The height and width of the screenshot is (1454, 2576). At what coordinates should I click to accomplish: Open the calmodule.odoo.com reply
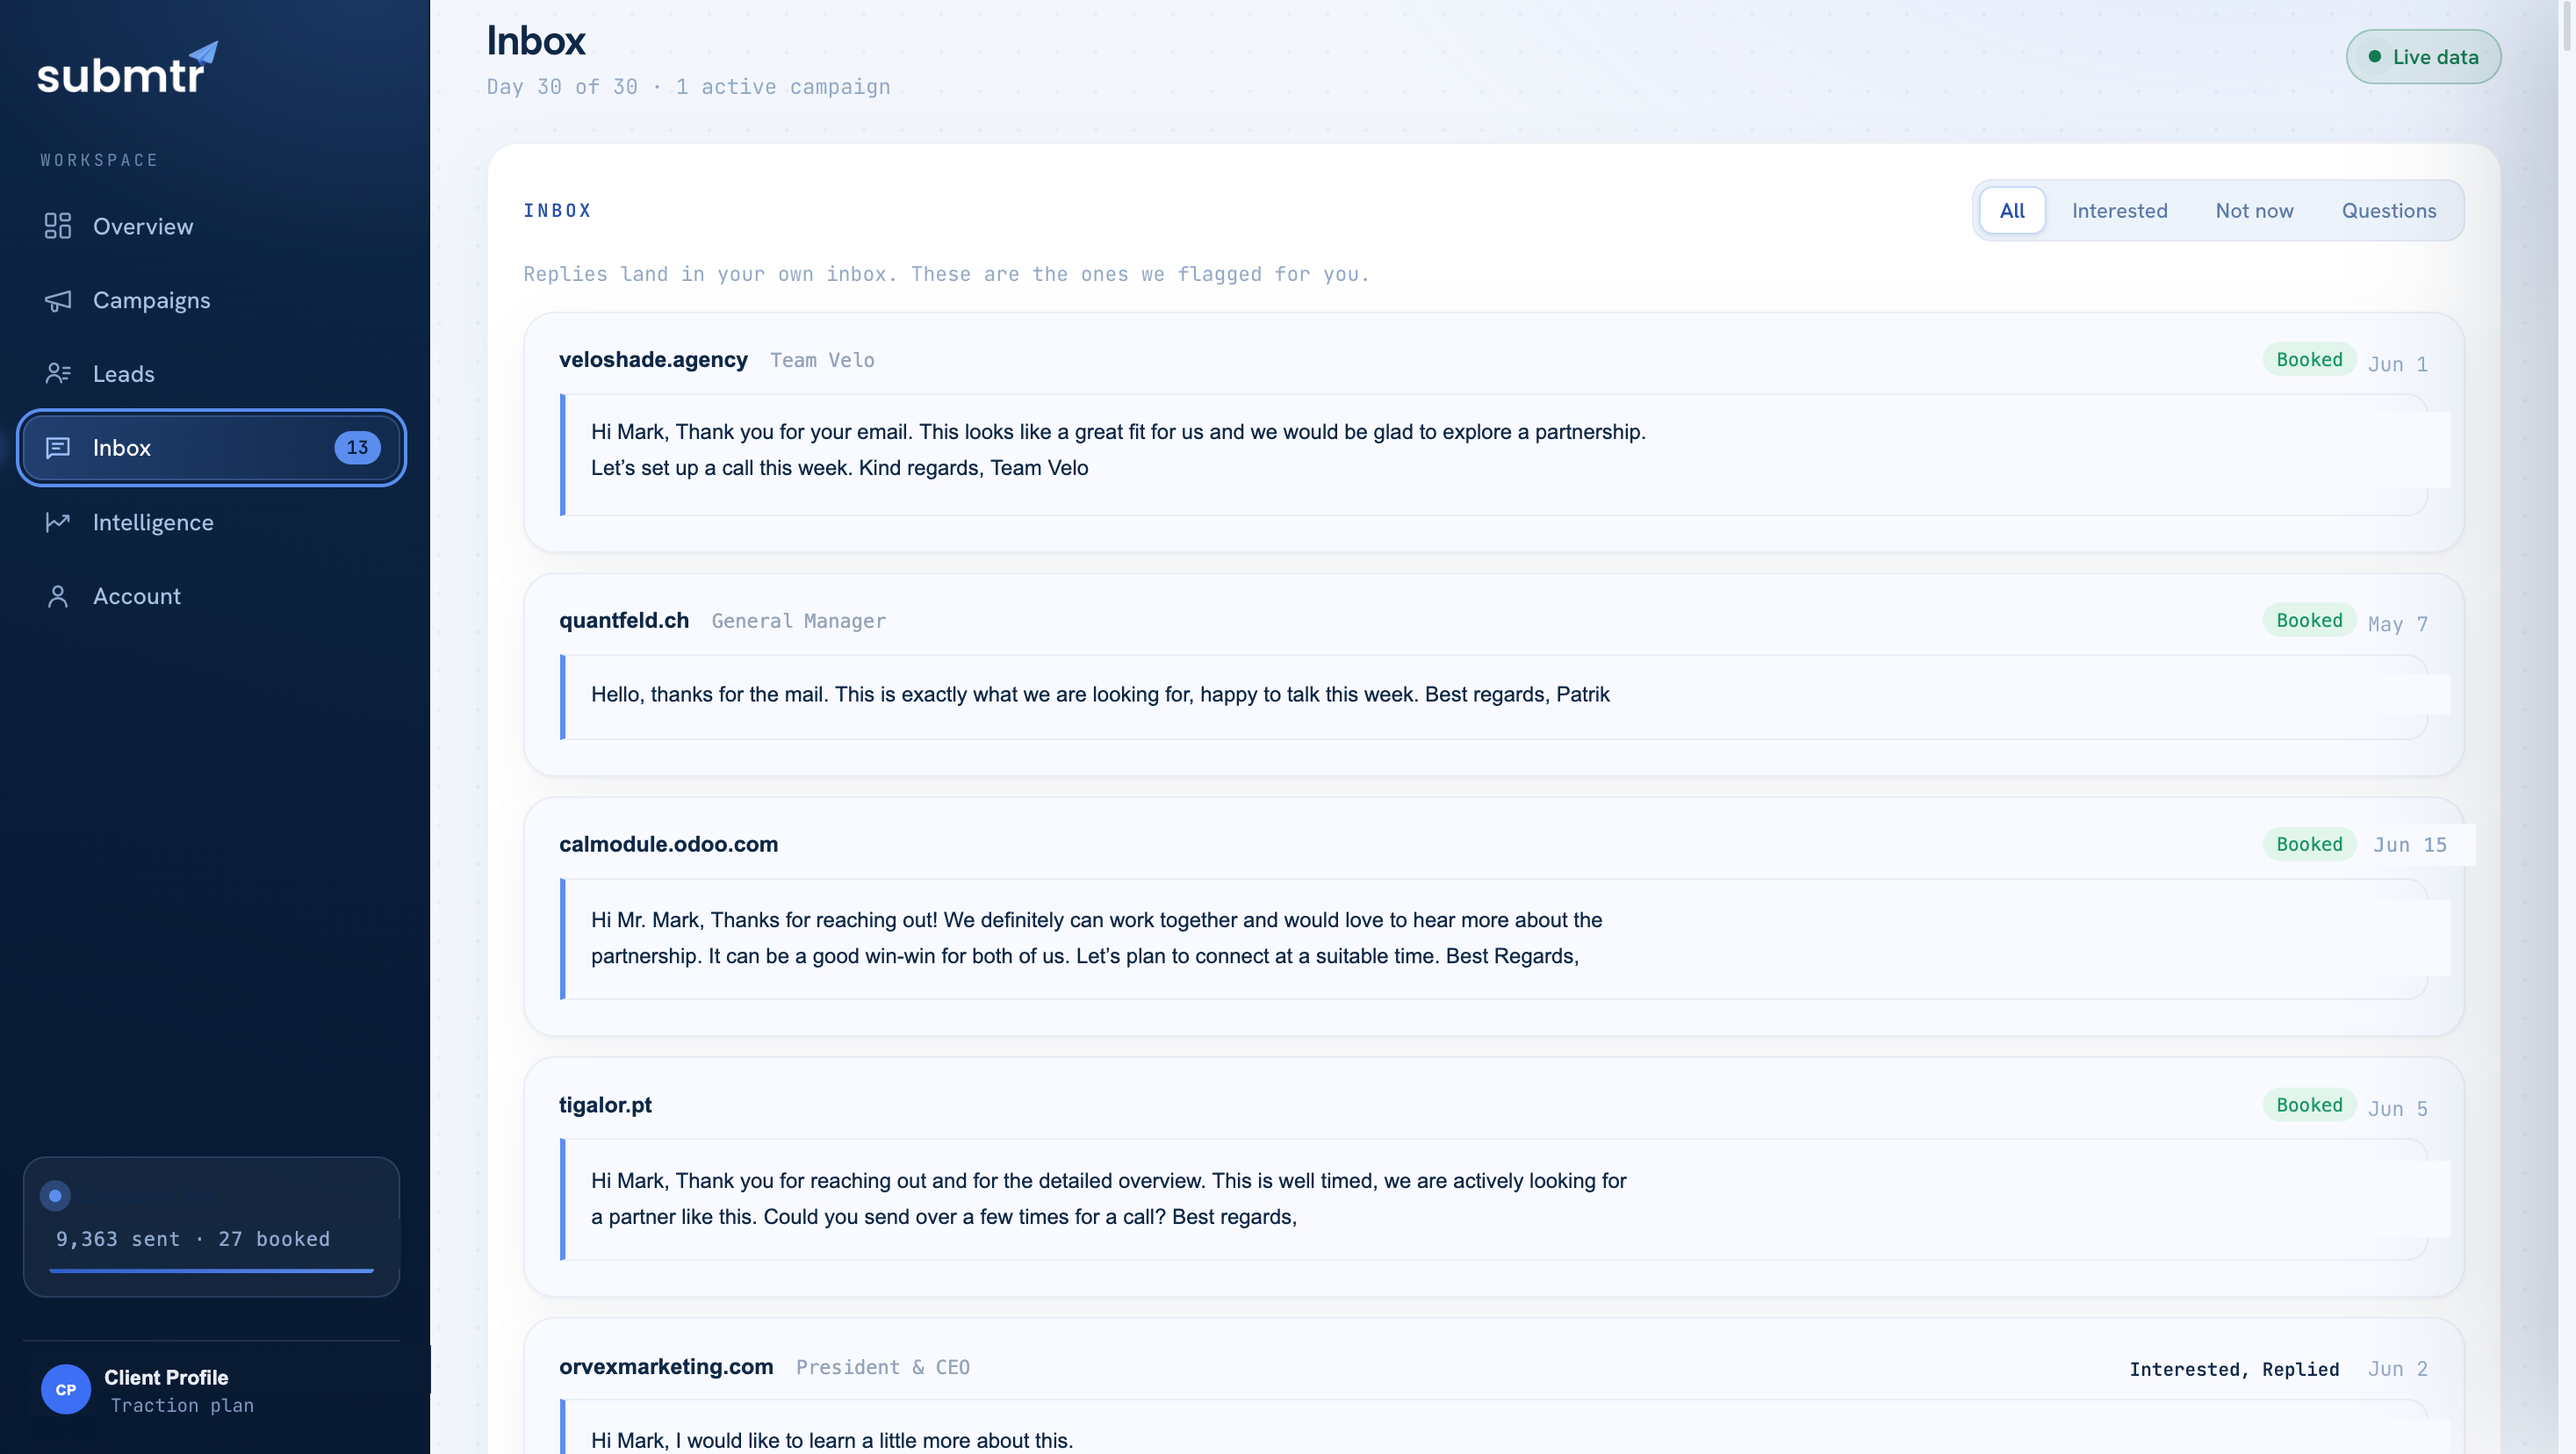[x=1493, y=916]
